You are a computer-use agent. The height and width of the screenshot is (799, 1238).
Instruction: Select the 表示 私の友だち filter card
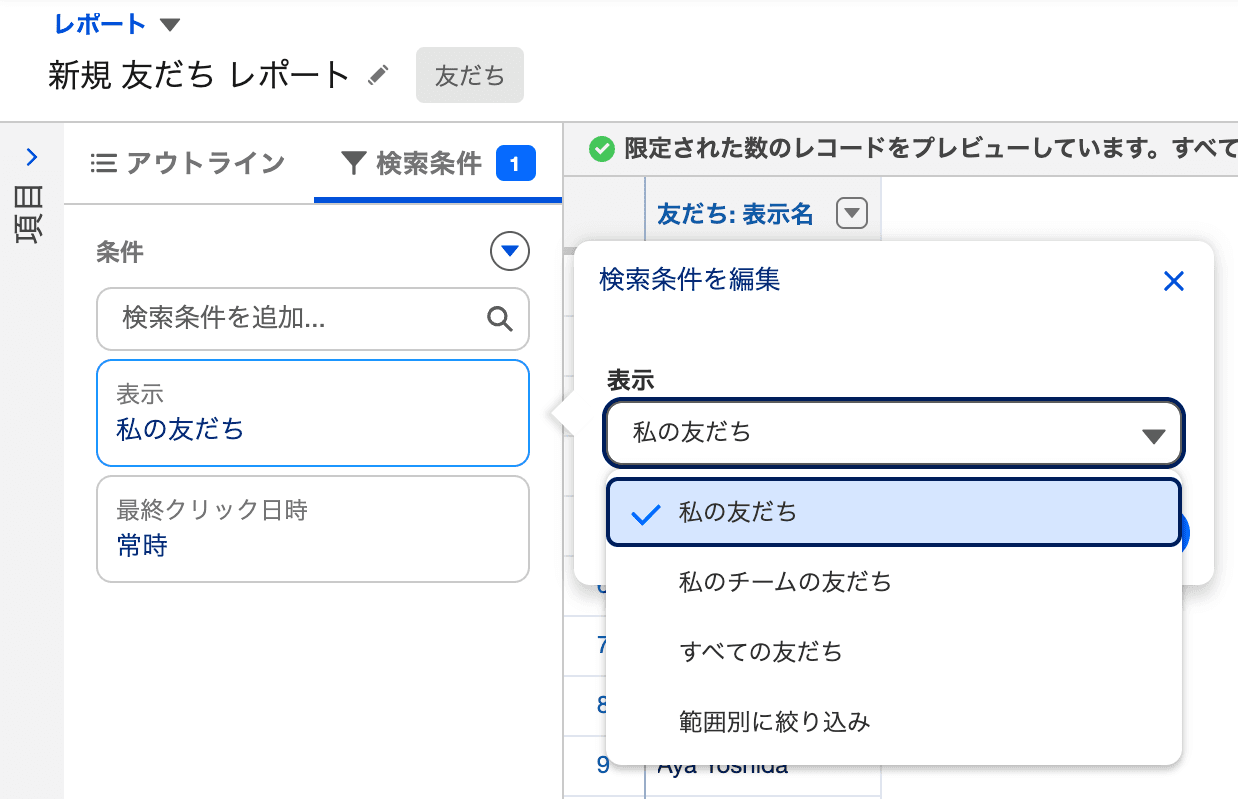(313, 413)
